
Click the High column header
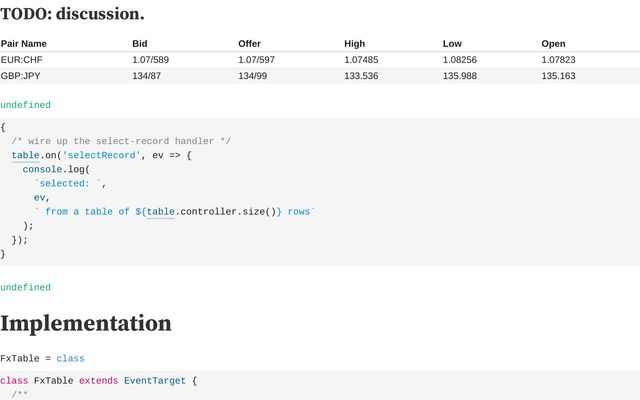(354, 44)
